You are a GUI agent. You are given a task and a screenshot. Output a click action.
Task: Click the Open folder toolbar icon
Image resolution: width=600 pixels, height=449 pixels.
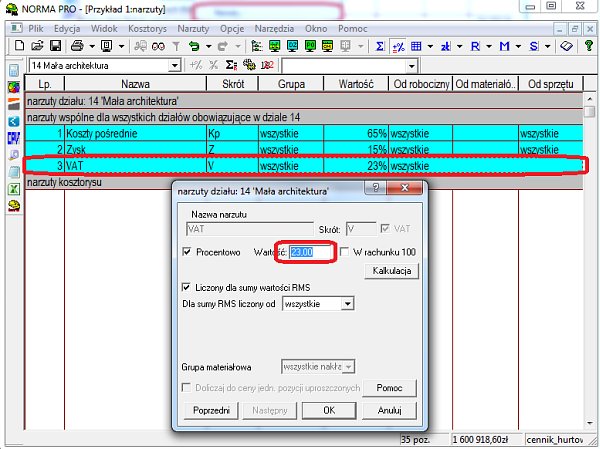click(x=35, y=46)
